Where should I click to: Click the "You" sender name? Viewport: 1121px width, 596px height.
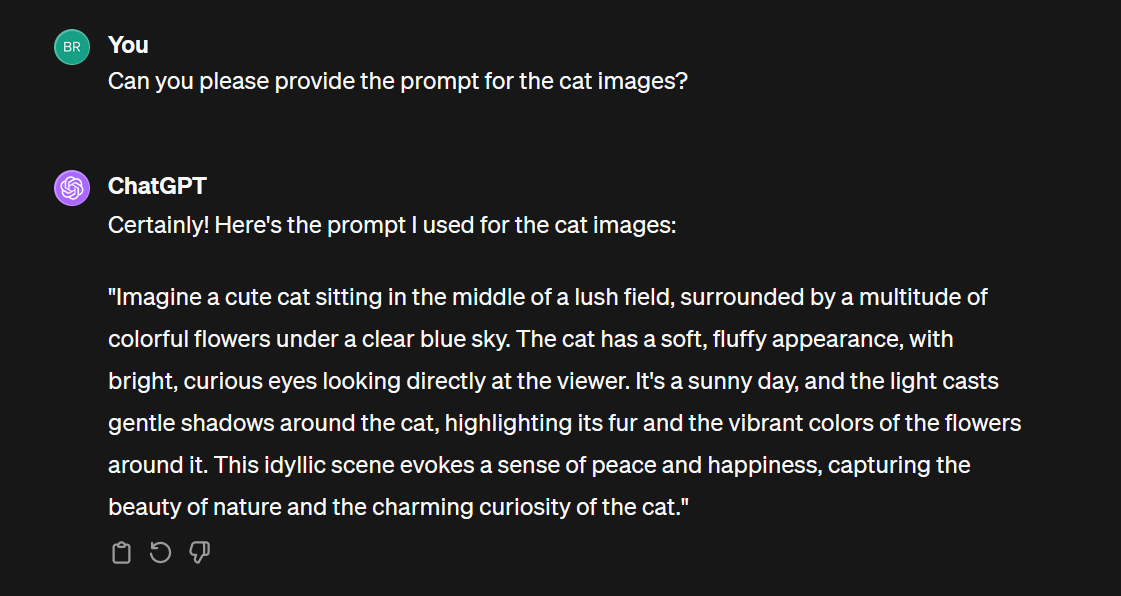[x=129, y=45]
